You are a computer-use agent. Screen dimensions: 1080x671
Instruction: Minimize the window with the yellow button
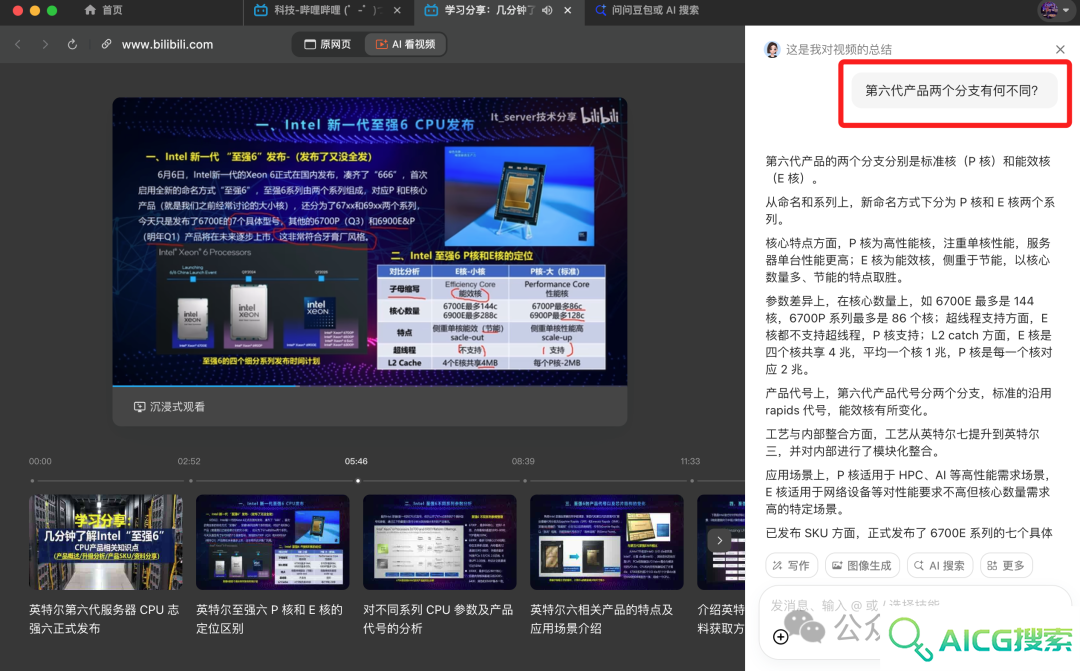coord(34,10)
